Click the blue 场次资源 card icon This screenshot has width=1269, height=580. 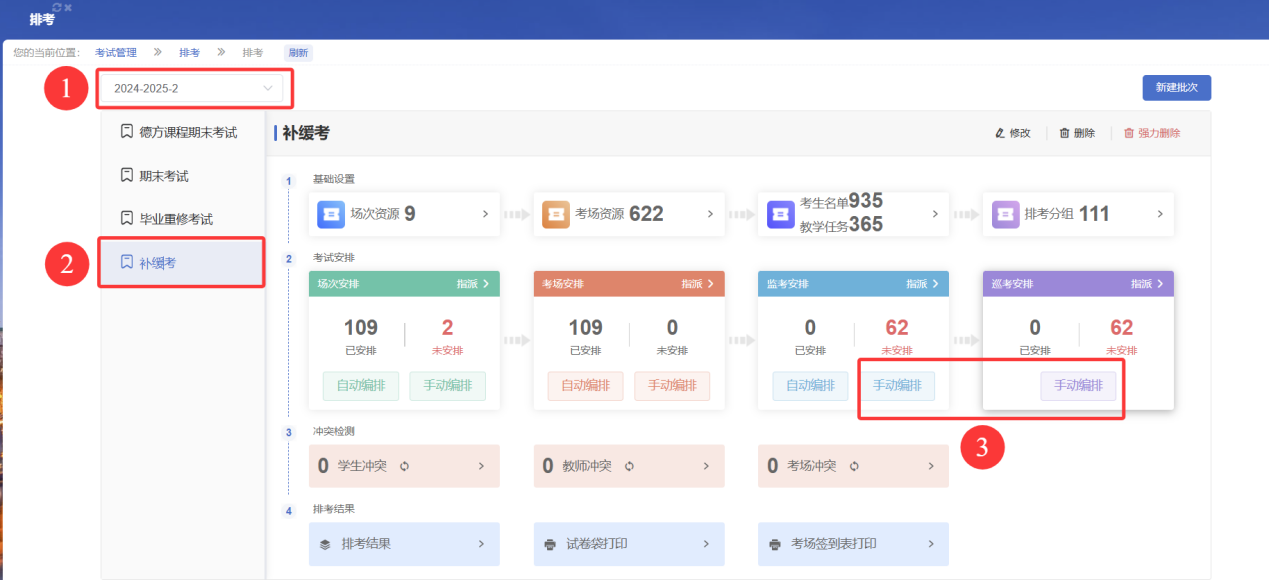tap(331, 214)
